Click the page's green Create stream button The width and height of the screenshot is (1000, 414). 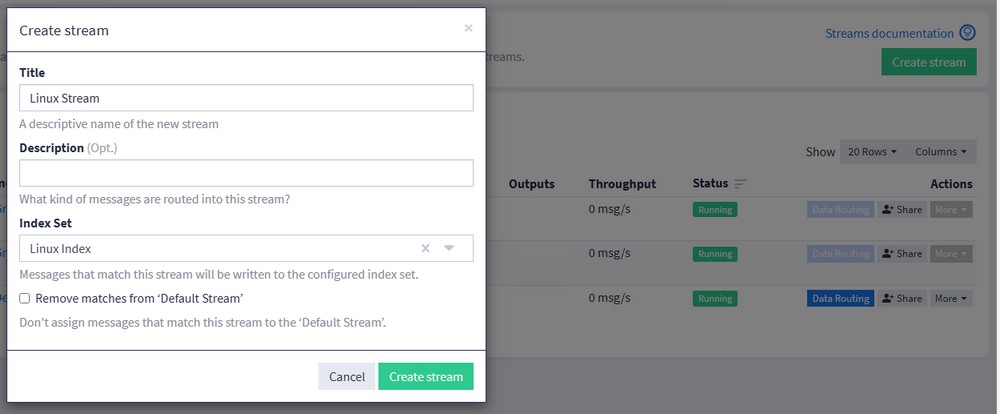tap(929, 62)
